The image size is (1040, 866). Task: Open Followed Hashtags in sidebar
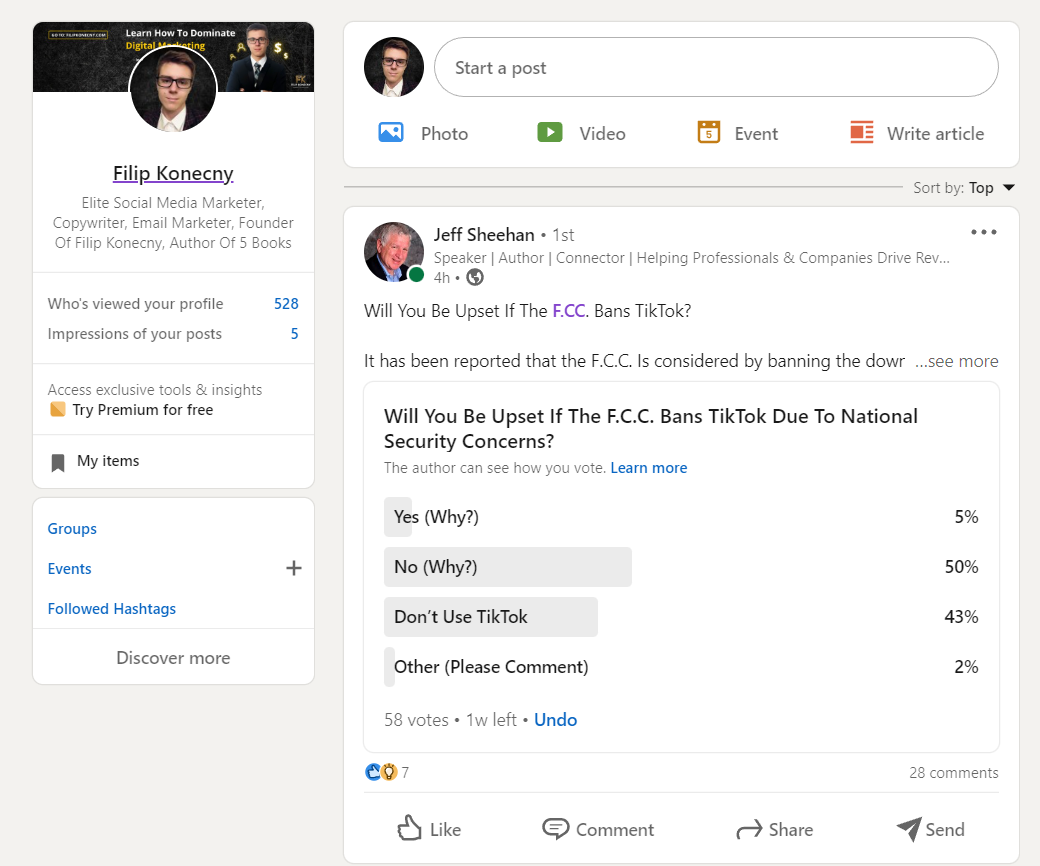[x=112, y=609]
